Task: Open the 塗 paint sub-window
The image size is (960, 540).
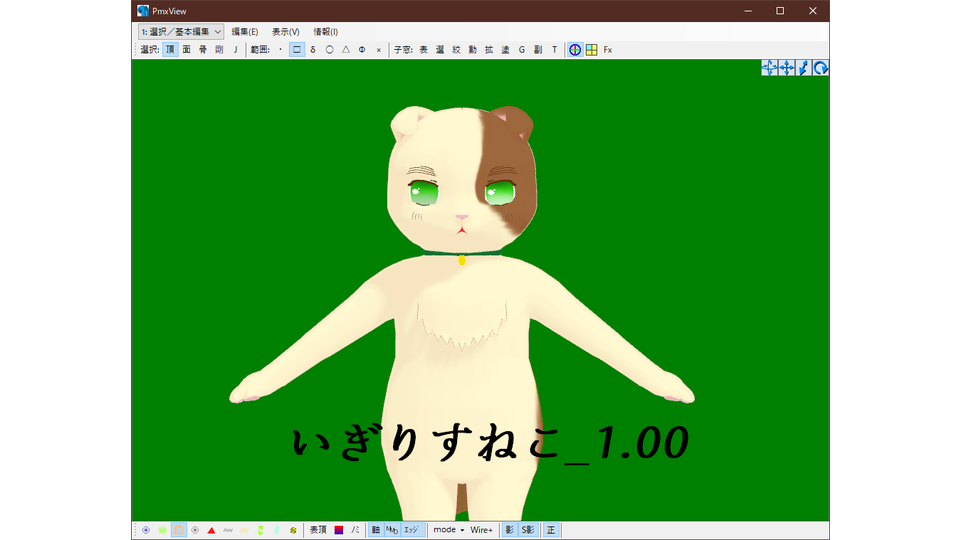Action: pos(505,50)
